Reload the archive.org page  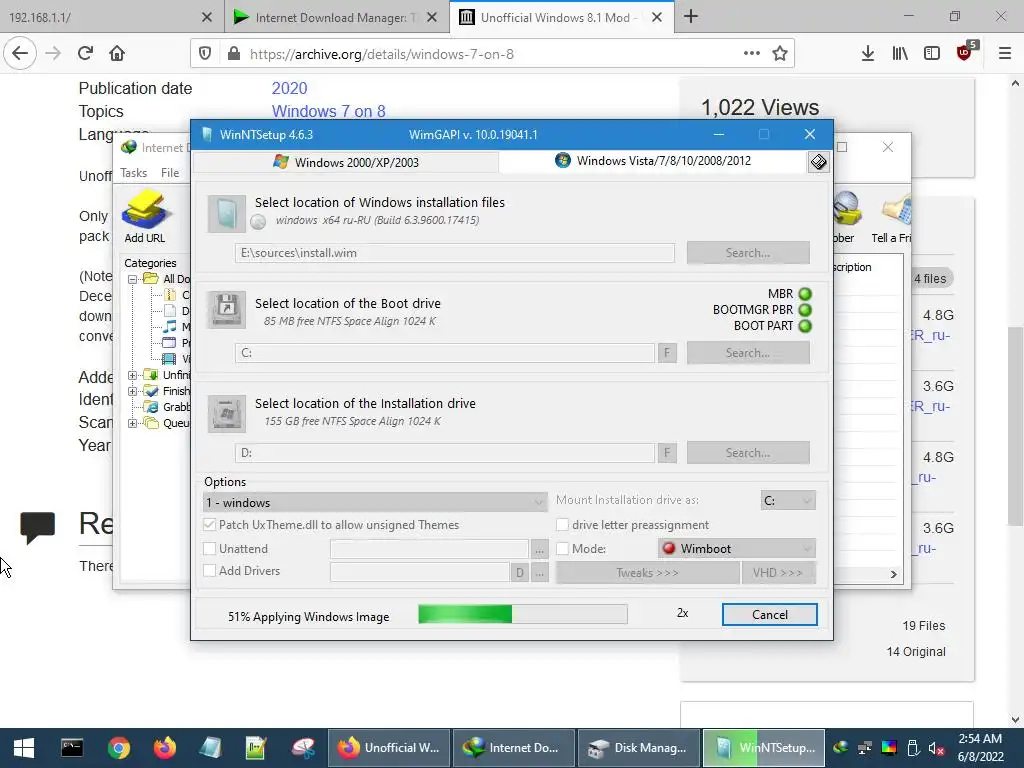click(85, 54)
